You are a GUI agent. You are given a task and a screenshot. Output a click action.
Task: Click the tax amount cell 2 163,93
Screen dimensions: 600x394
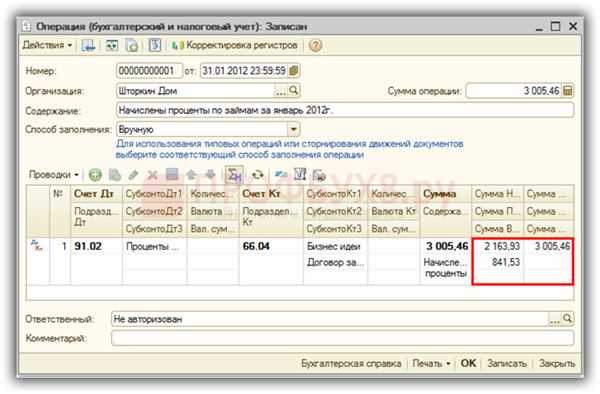point(497,246)
